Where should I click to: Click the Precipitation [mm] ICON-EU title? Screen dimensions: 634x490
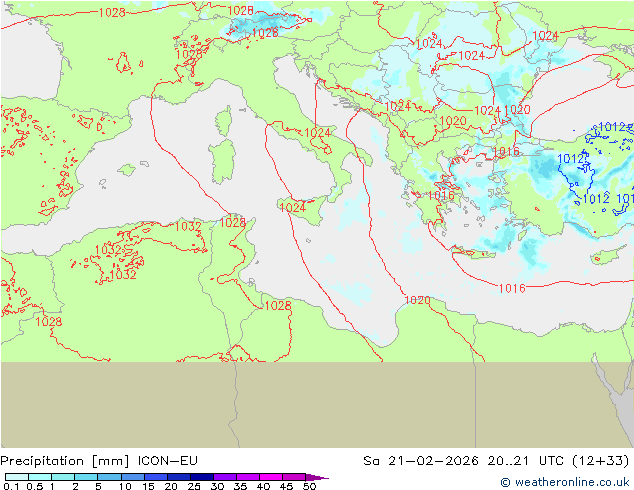100,461
